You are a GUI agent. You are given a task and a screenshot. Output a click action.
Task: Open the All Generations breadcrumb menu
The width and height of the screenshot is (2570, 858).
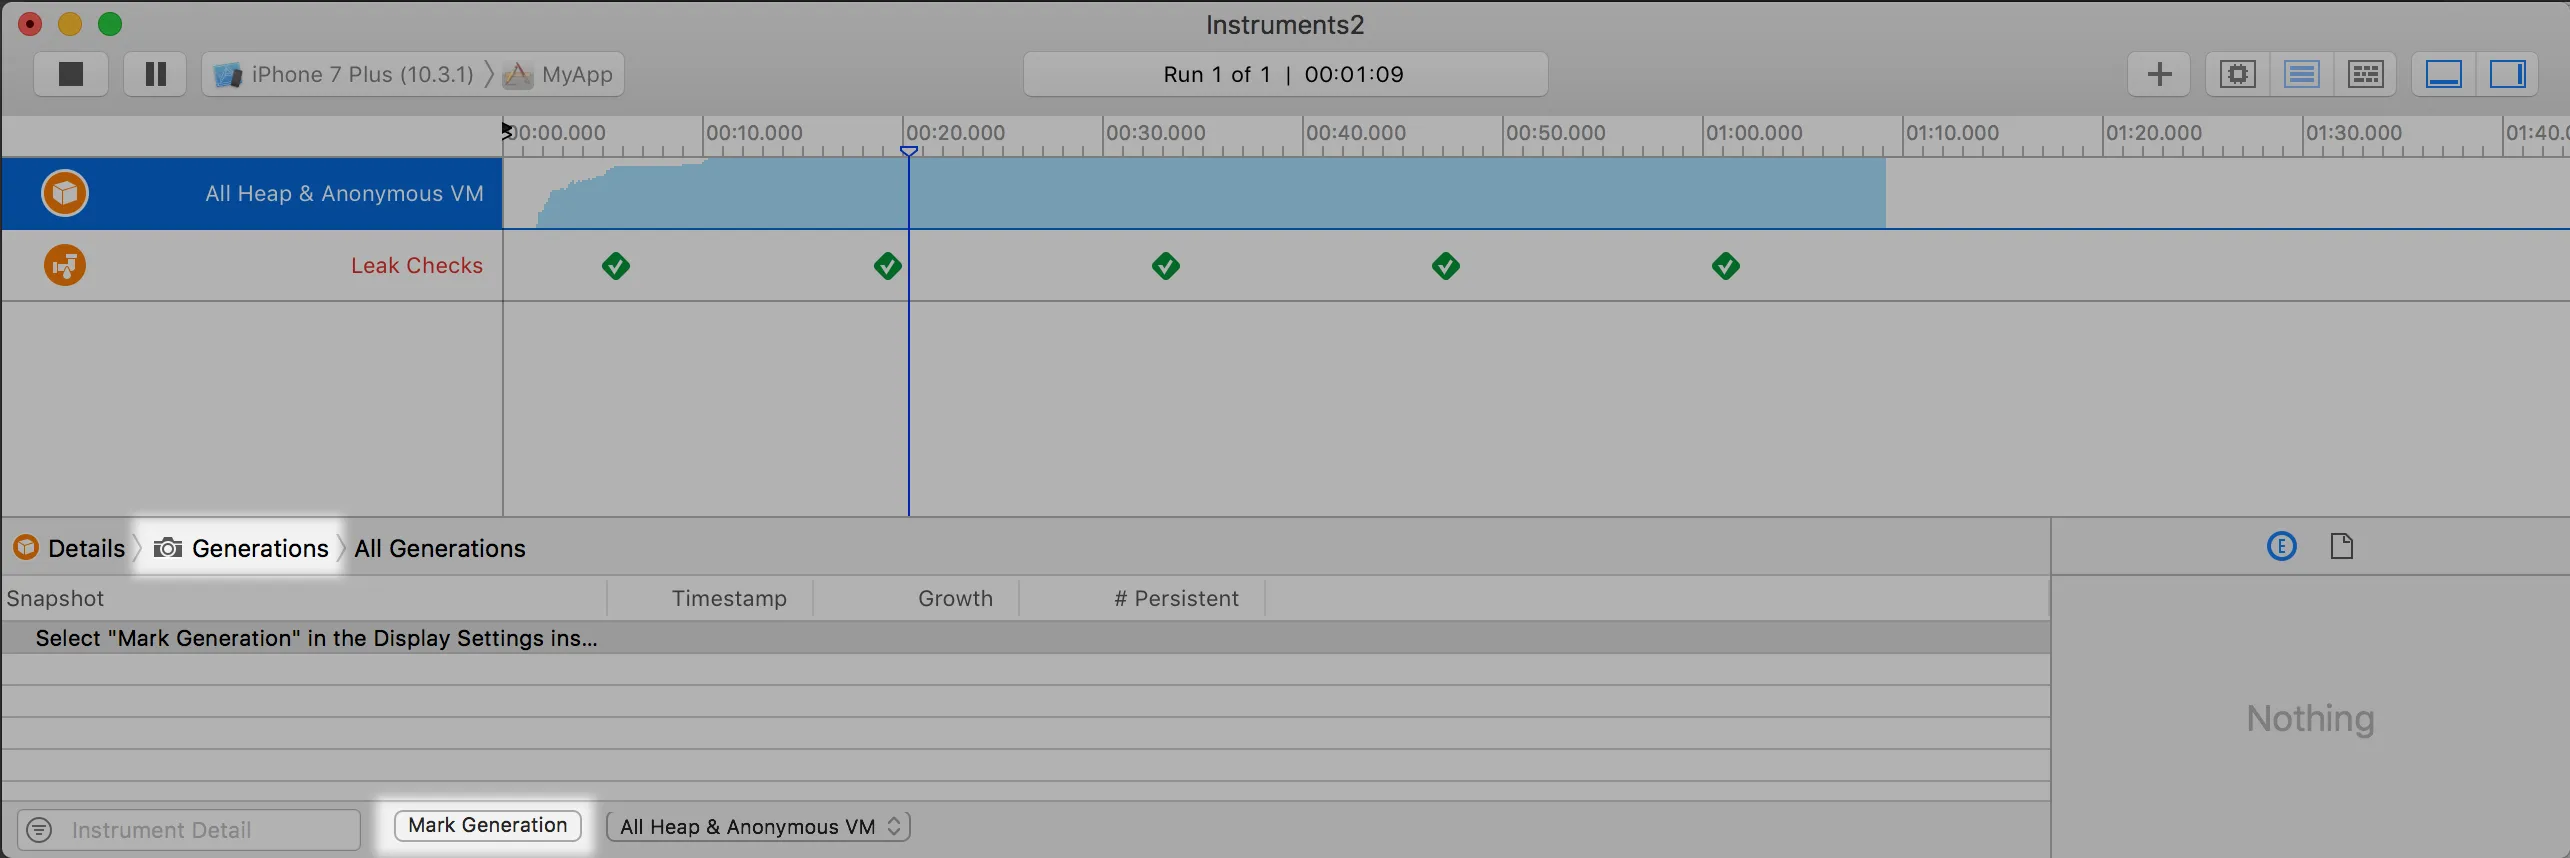[x=439, y=548]
